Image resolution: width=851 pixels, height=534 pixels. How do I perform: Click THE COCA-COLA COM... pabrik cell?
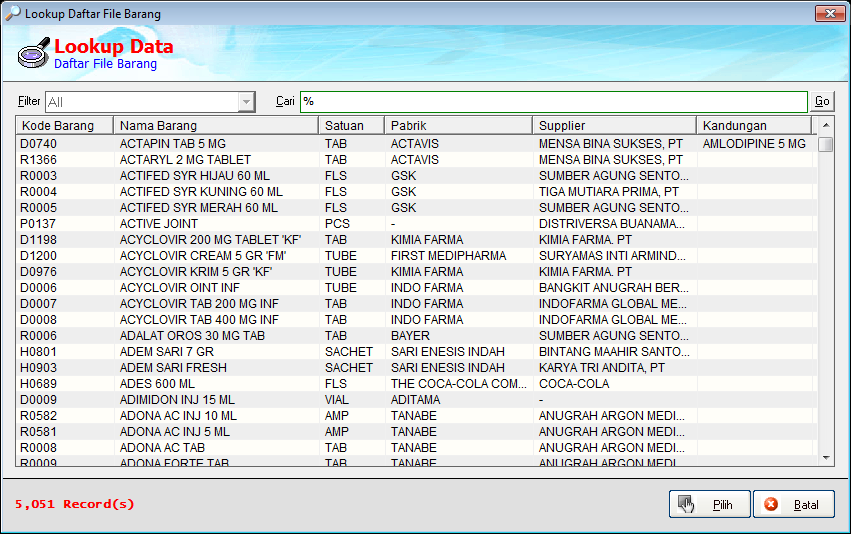459,384
